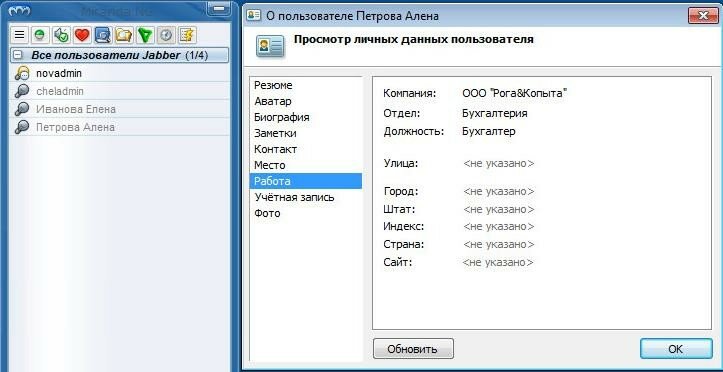
Task: Open the Заметки section
Action: click(x=305, y=133)
